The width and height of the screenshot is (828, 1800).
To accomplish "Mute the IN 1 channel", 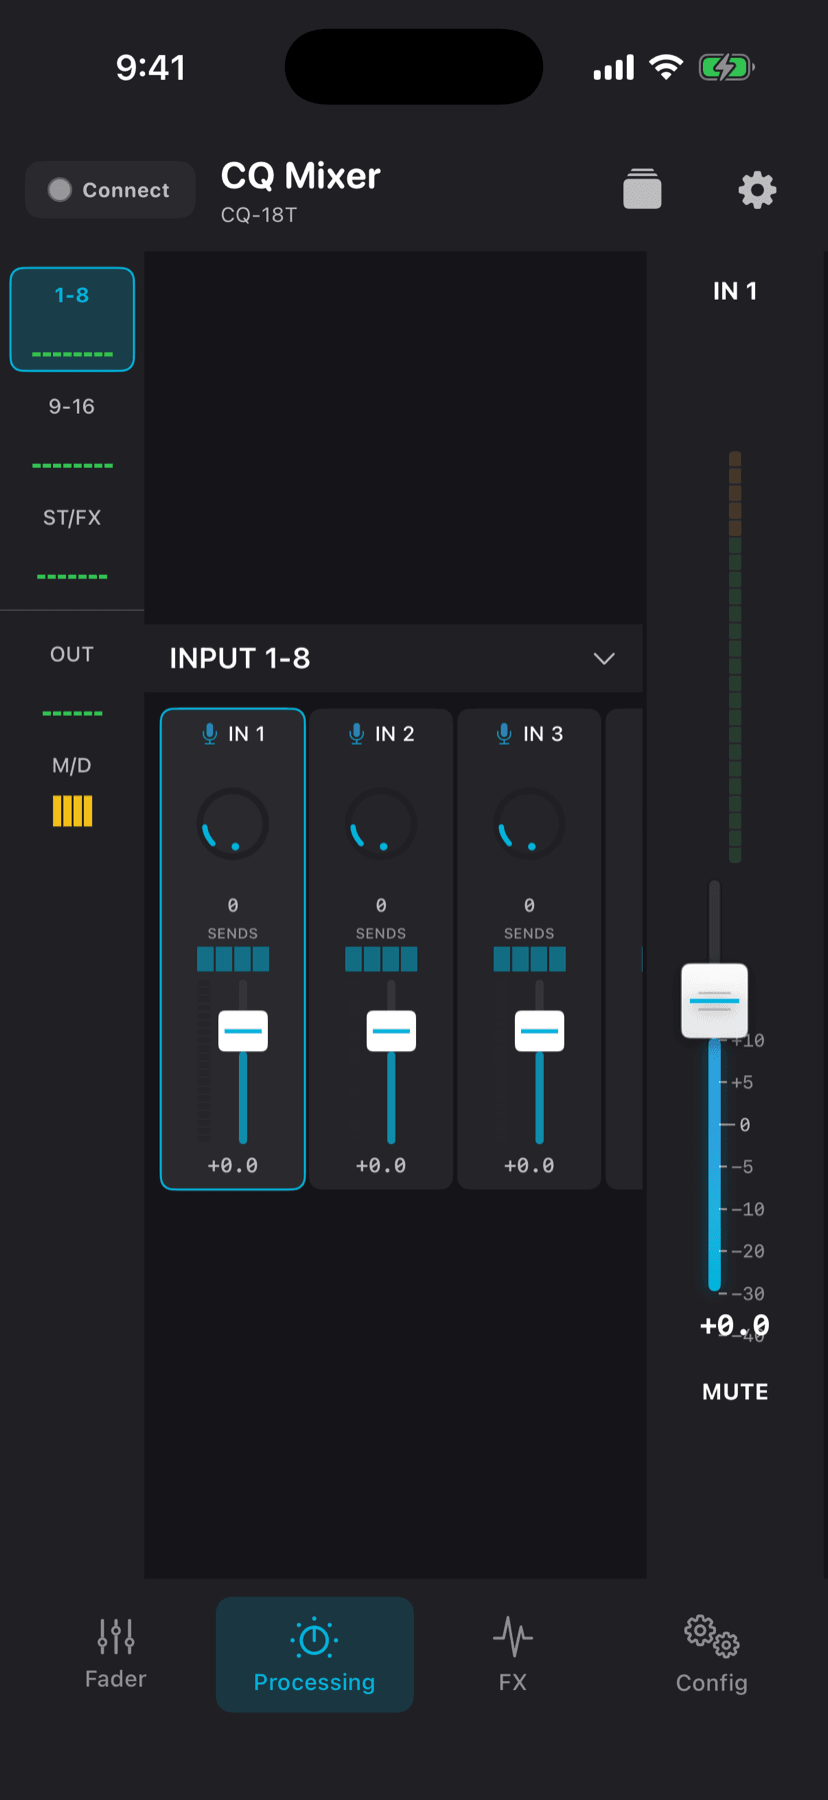I will tap(735, 1392).
